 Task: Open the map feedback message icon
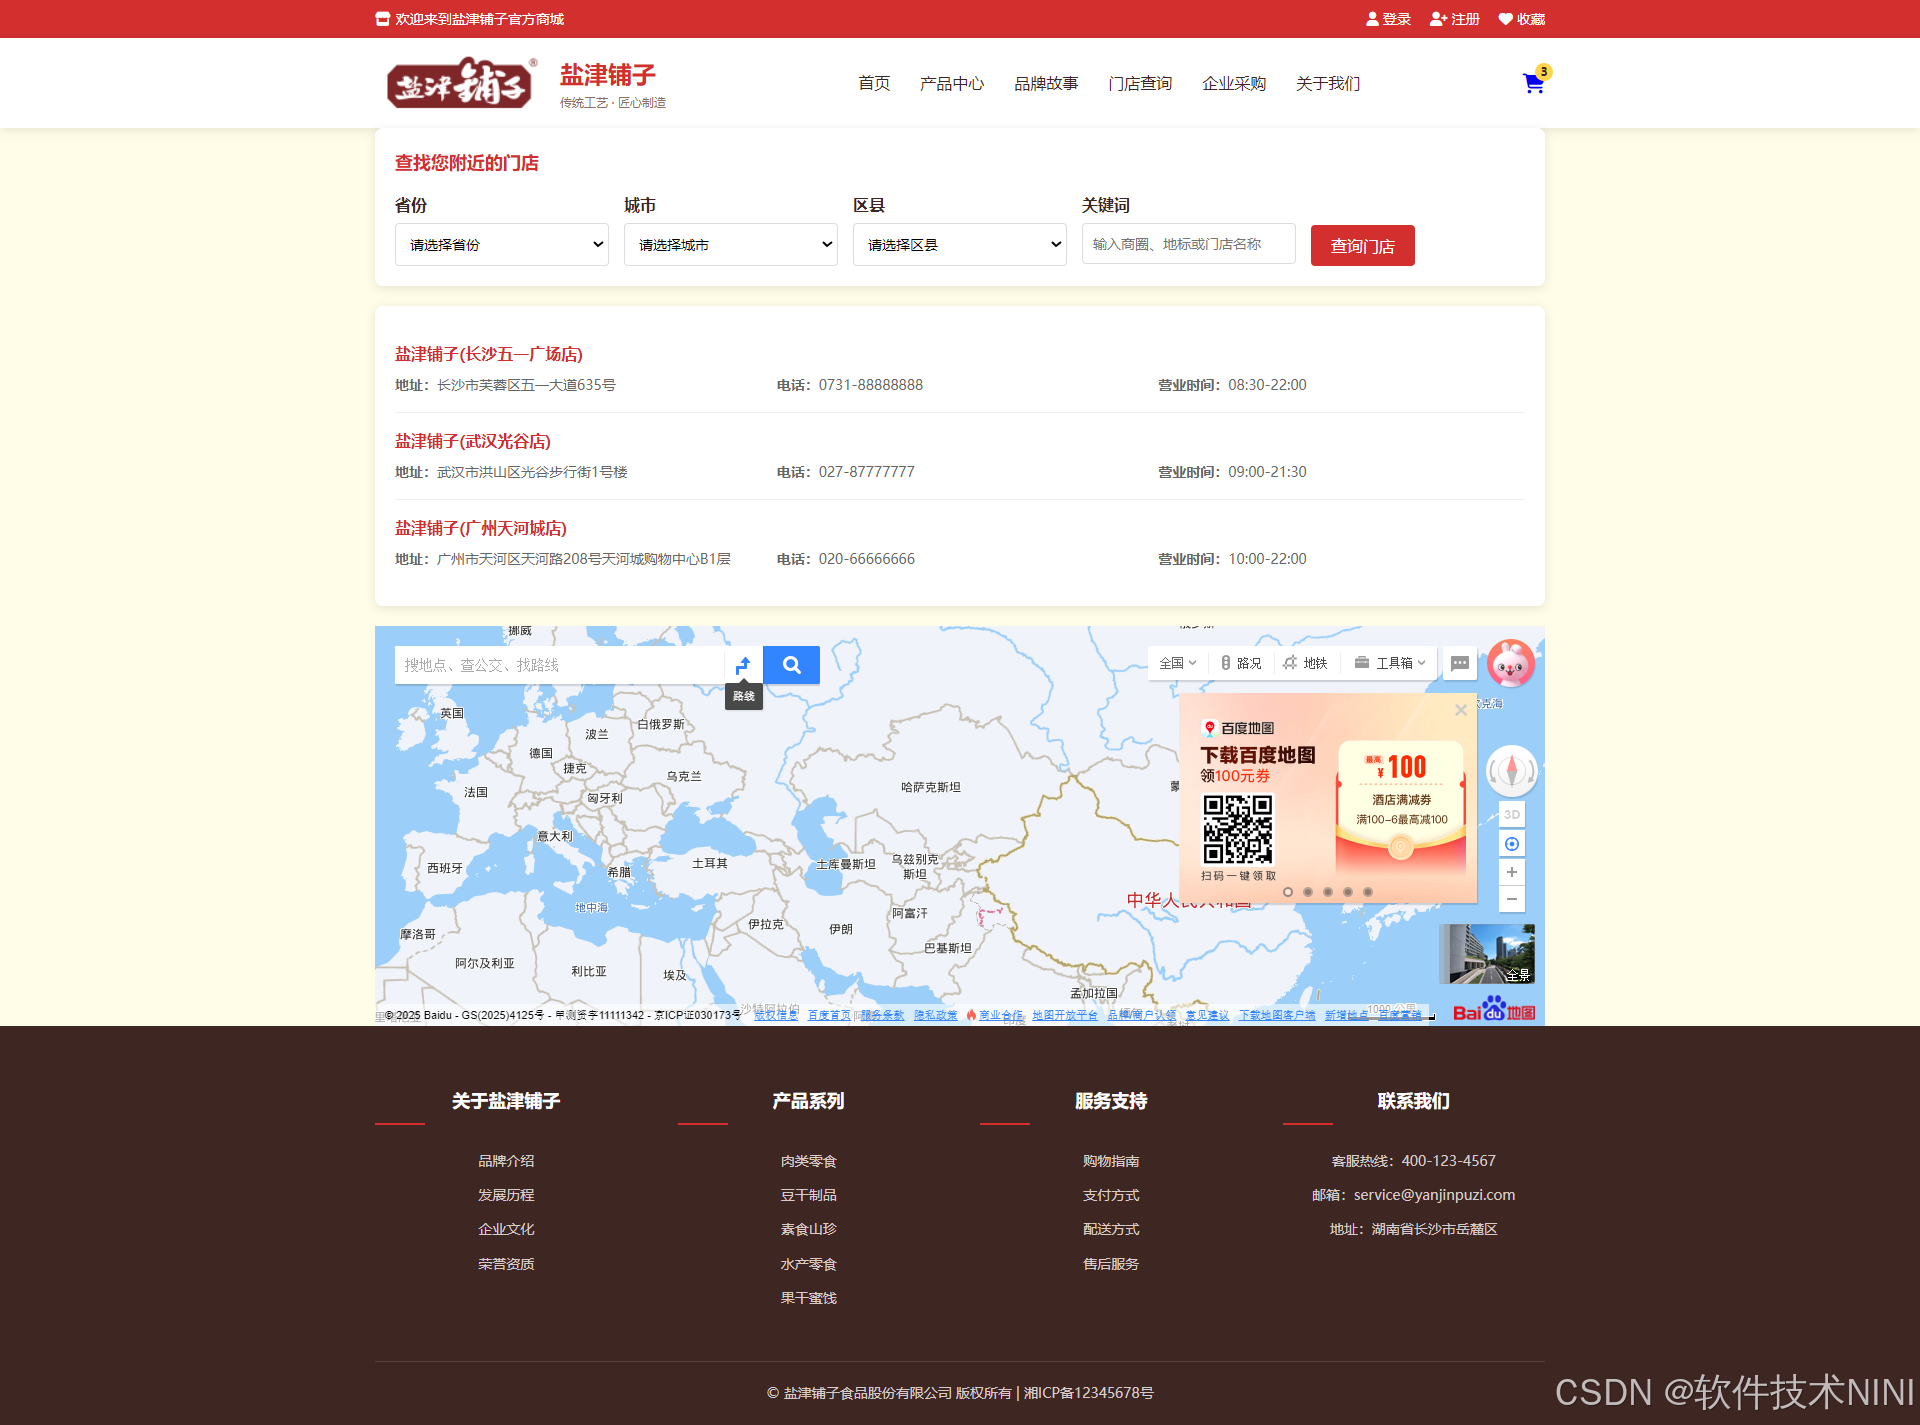(x=1460, y=663)
